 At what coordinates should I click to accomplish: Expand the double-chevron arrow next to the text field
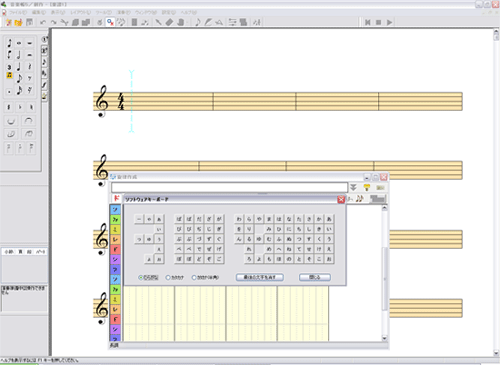tap(353, 187)
